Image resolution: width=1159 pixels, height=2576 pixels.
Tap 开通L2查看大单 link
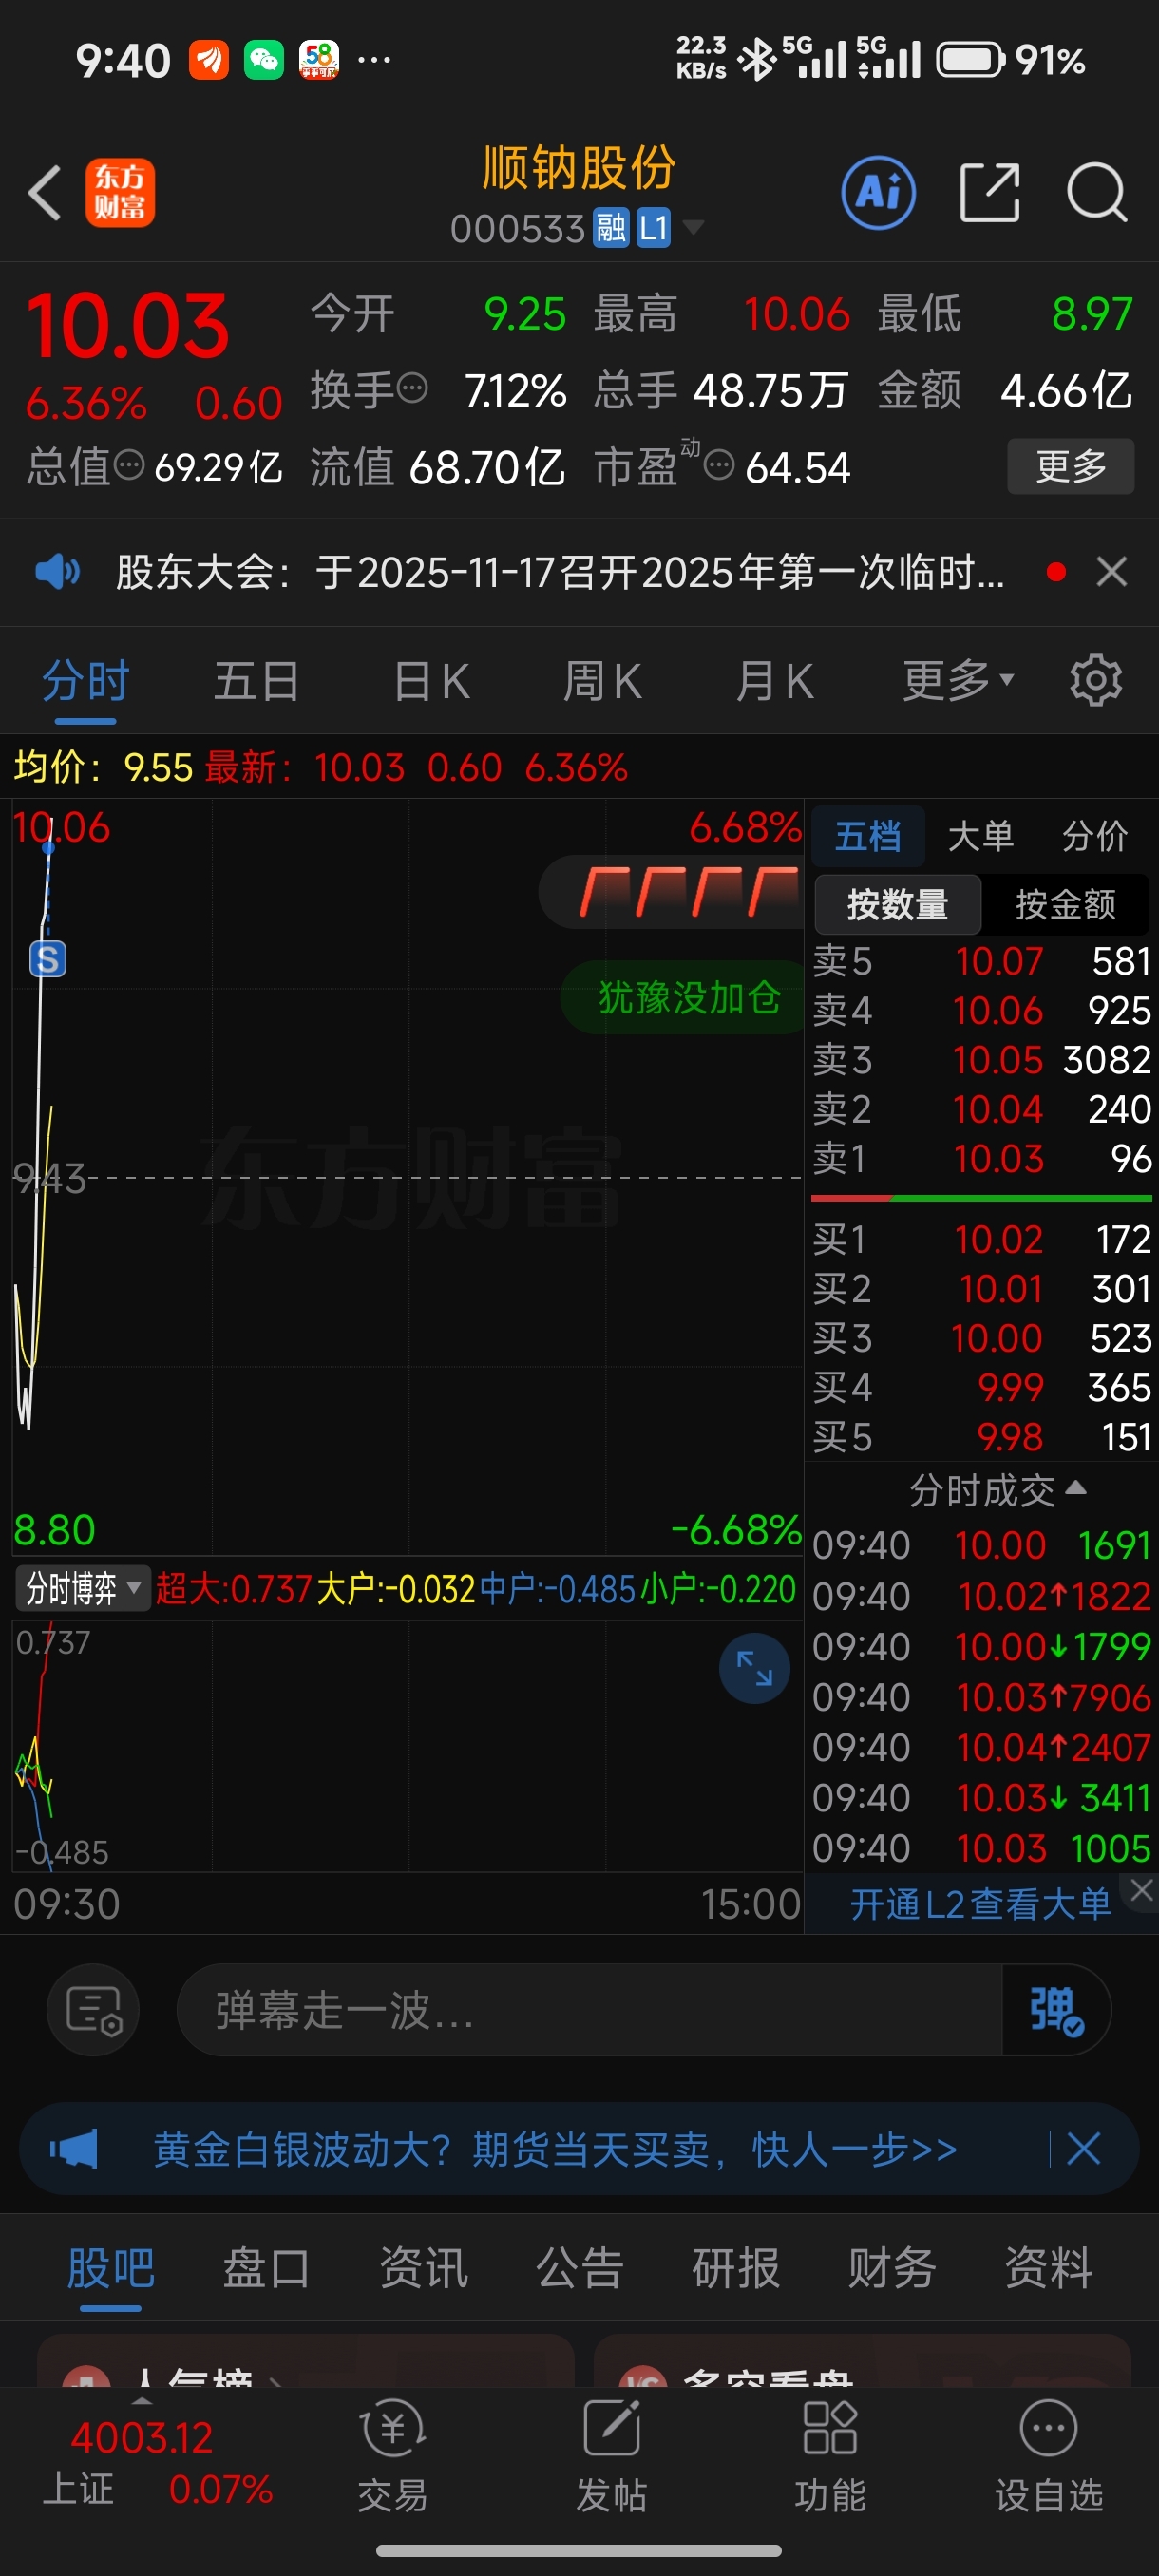pyautogui.click(x=980, y=1905)
